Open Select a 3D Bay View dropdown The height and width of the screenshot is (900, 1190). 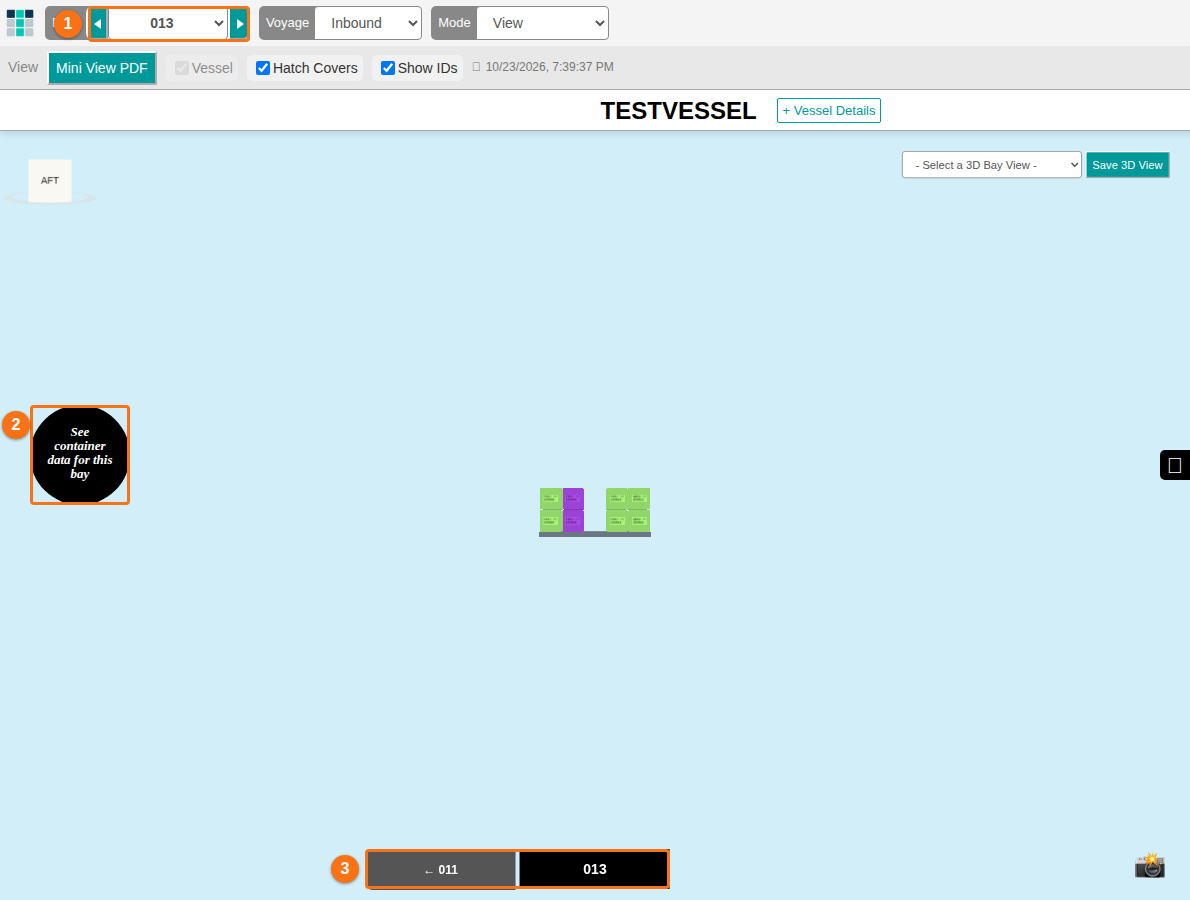991,165
